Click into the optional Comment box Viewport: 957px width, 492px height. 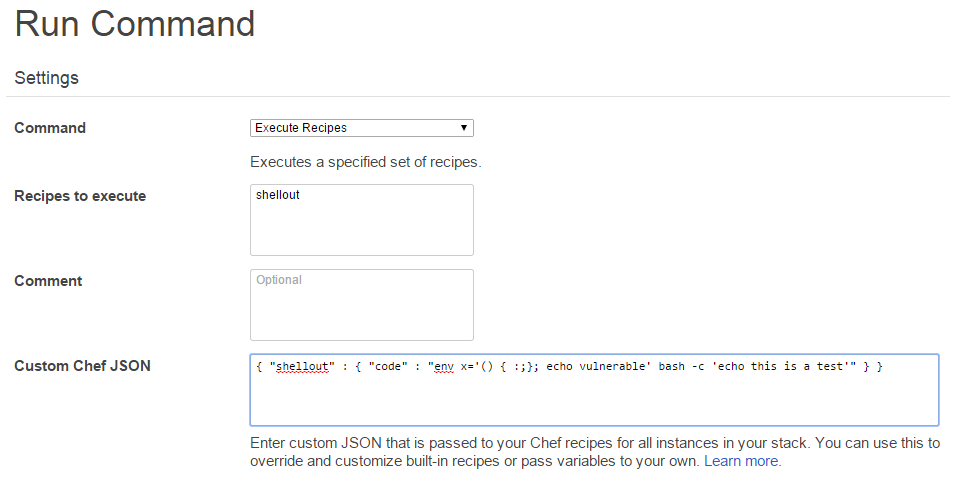click(x=361, y=305)
